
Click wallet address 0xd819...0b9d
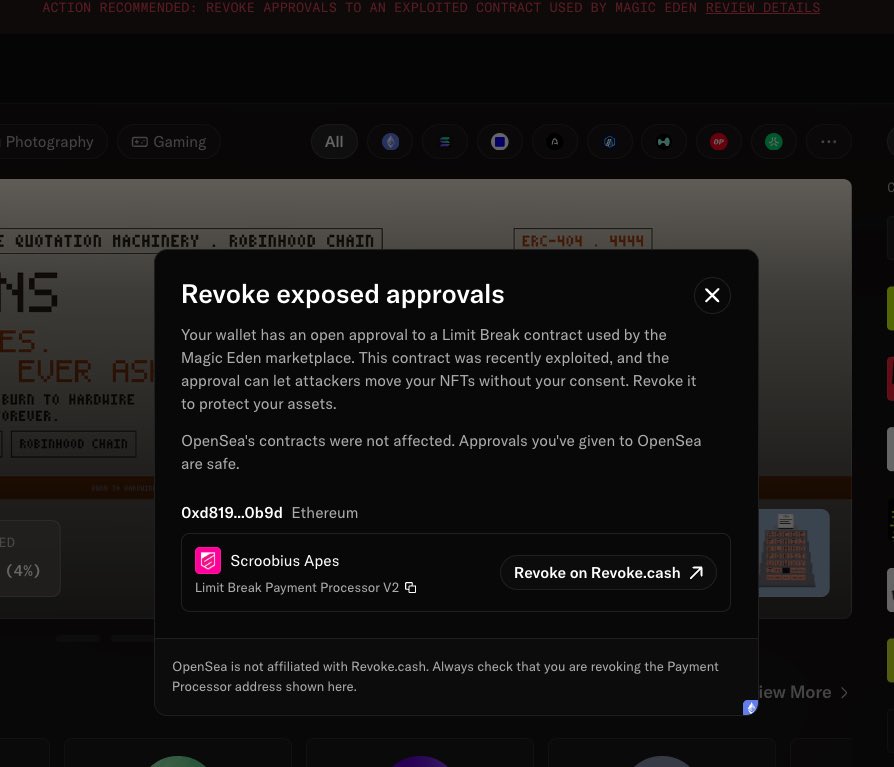[x=231, y=513]
